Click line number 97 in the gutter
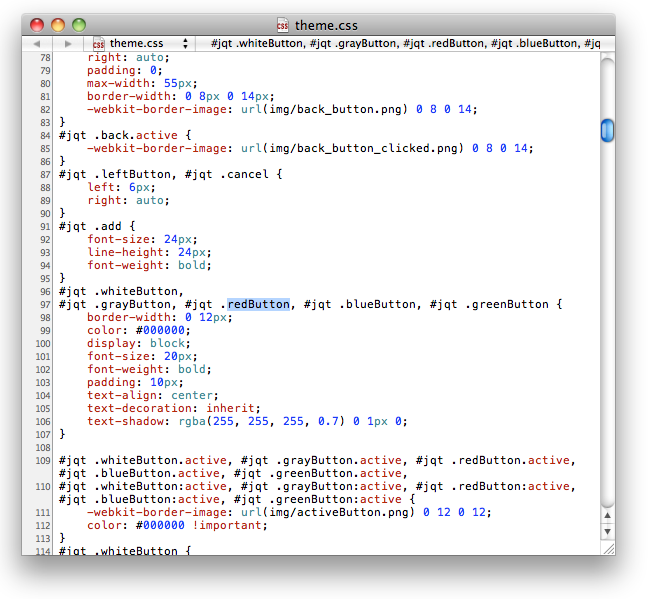This screenshot has width=648, height=599. click(45, 305)
